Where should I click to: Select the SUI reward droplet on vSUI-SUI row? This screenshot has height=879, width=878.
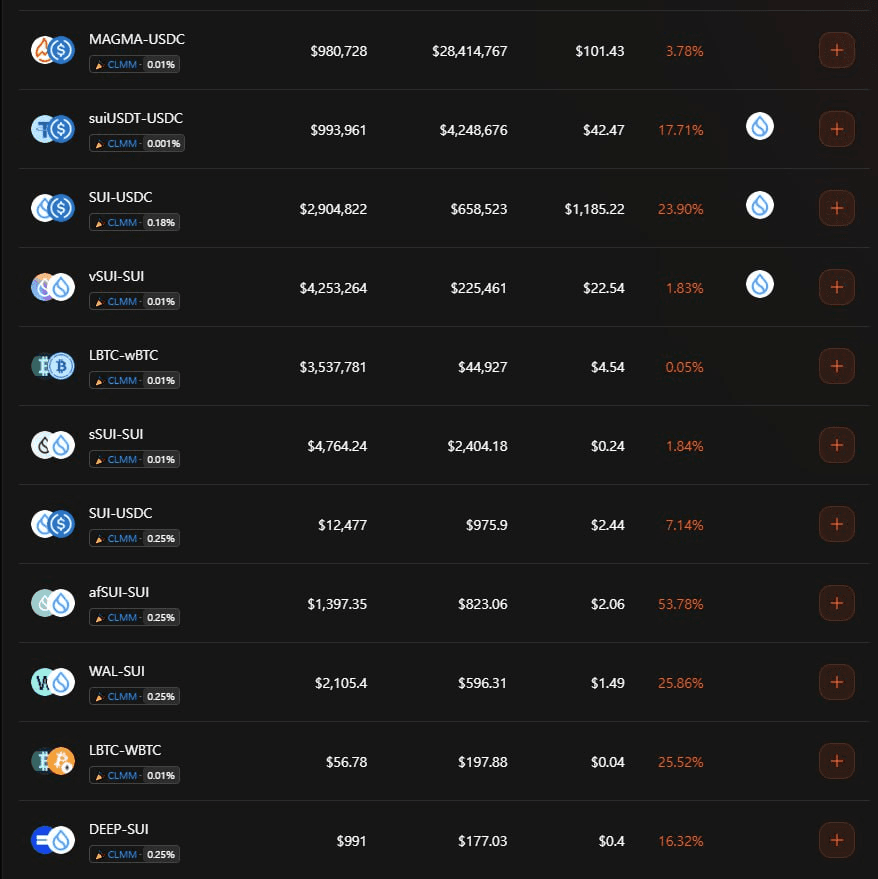coord(760,284)
